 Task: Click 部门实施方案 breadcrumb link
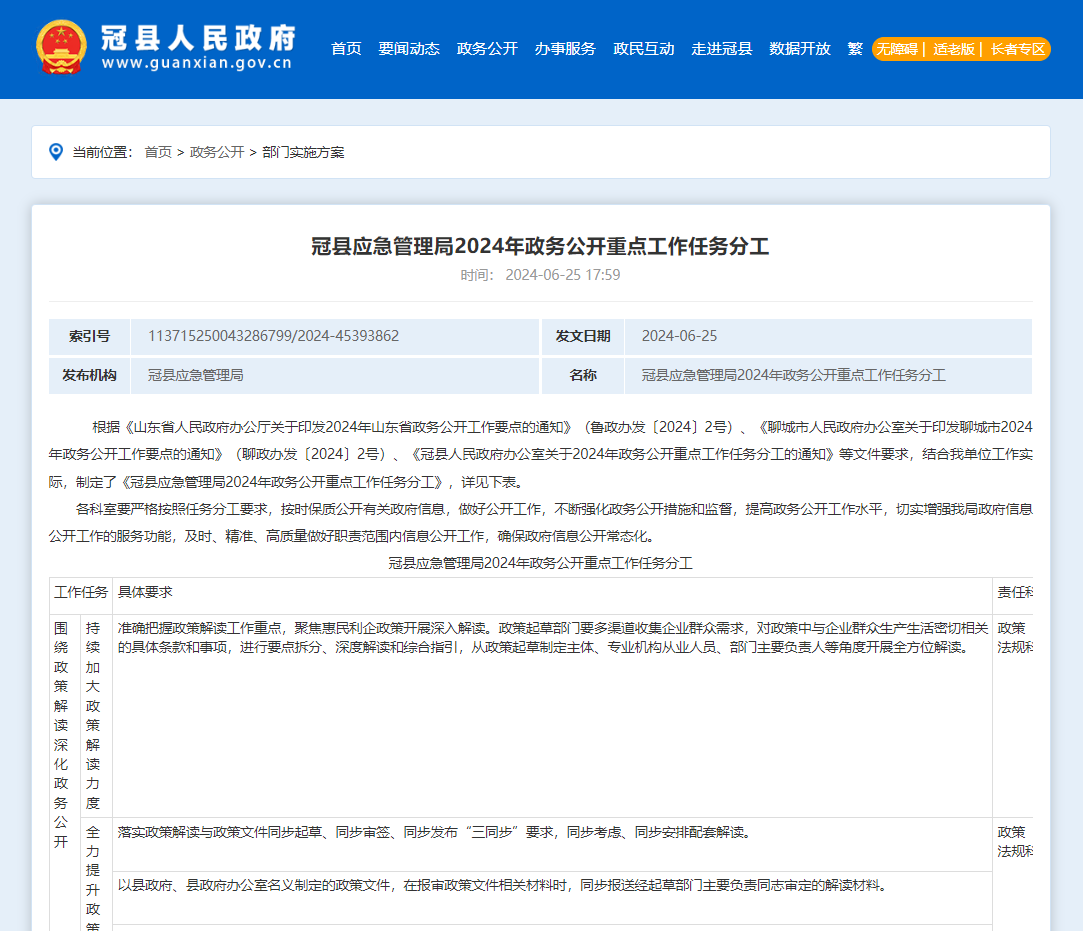303,152
